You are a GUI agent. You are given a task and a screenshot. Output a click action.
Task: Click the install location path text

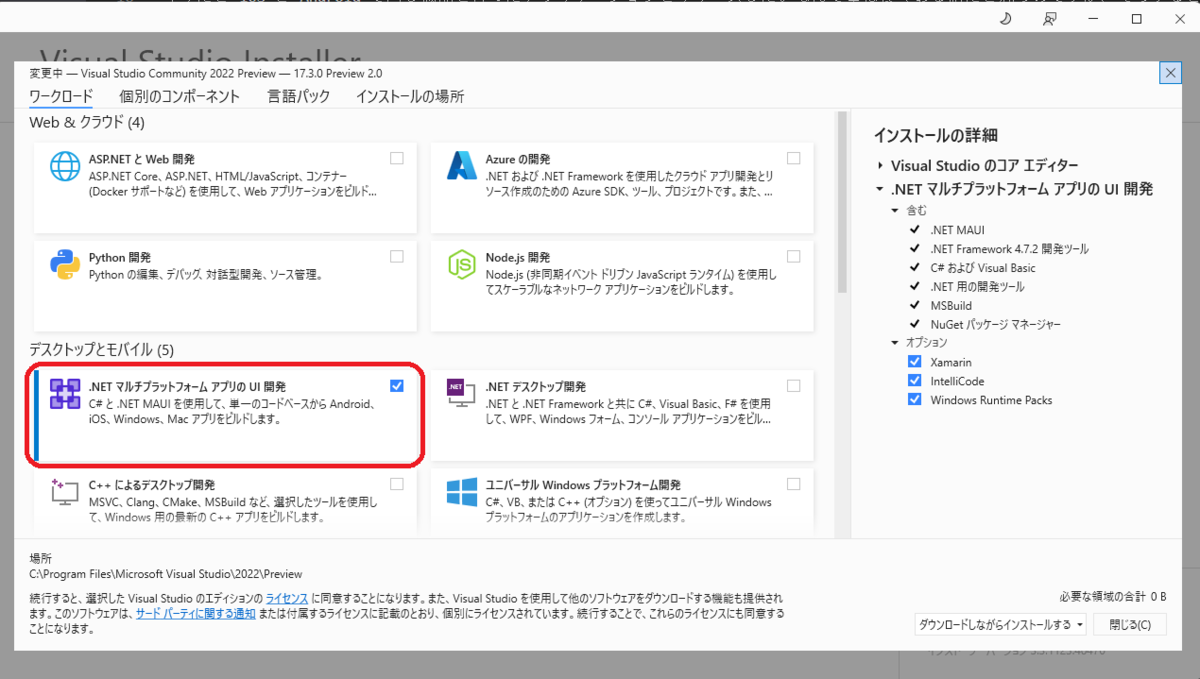tap(165, 574)
